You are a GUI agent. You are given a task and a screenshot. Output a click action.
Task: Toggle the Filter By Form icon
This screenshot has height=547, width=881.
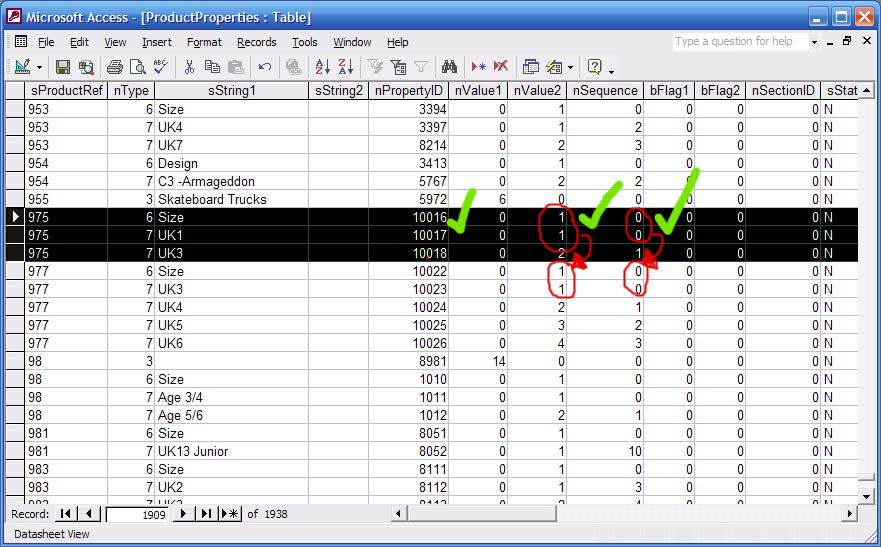398,67
